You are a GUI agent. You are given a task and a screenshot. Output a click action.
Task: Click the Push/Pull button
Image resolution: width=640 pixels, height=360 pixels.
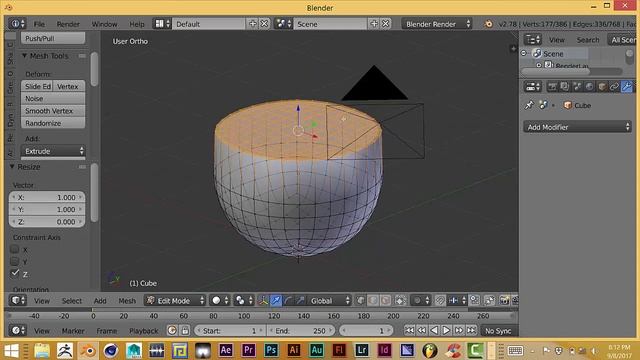point(53,38)
